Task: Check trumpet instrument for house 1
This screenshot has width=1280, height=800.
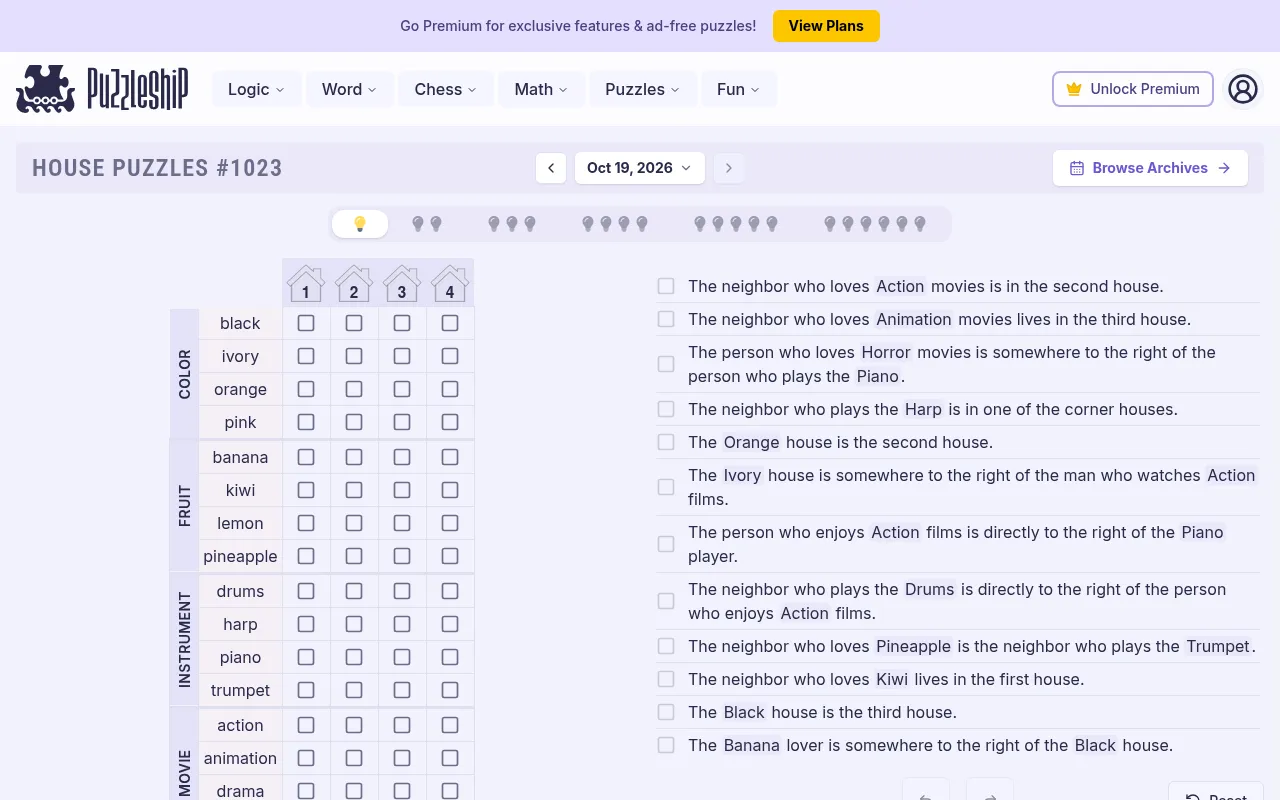Action: coord(306,690)
